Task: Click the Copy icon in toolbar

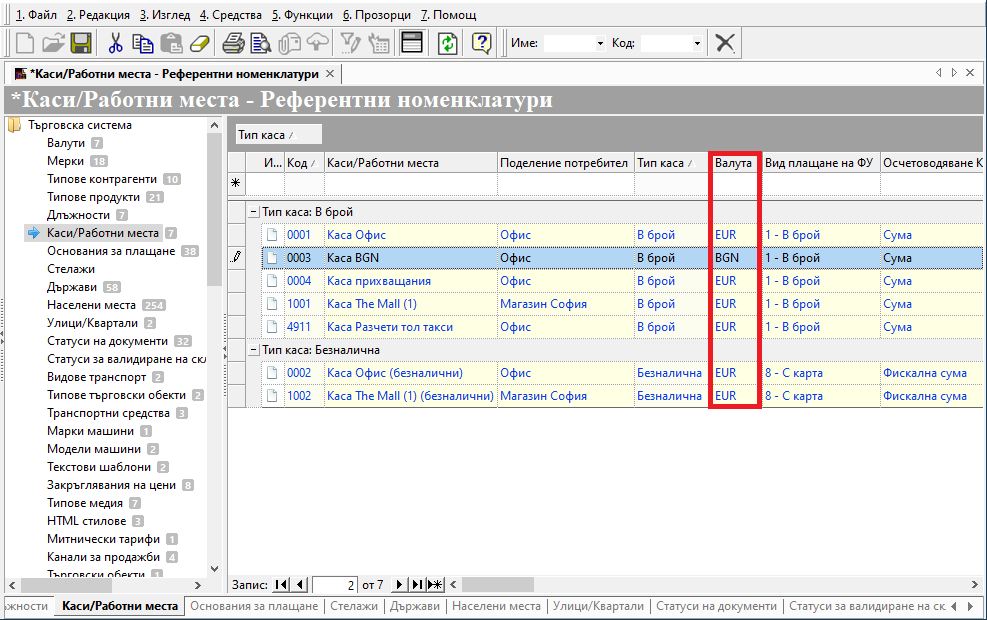Action: (143, 43)
